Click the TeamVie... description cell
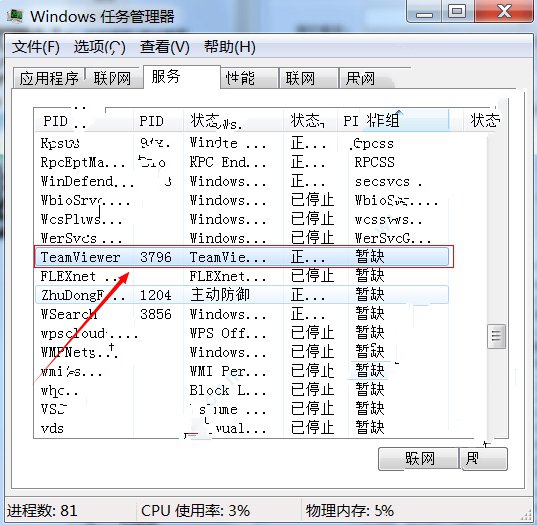 [228, 257]
